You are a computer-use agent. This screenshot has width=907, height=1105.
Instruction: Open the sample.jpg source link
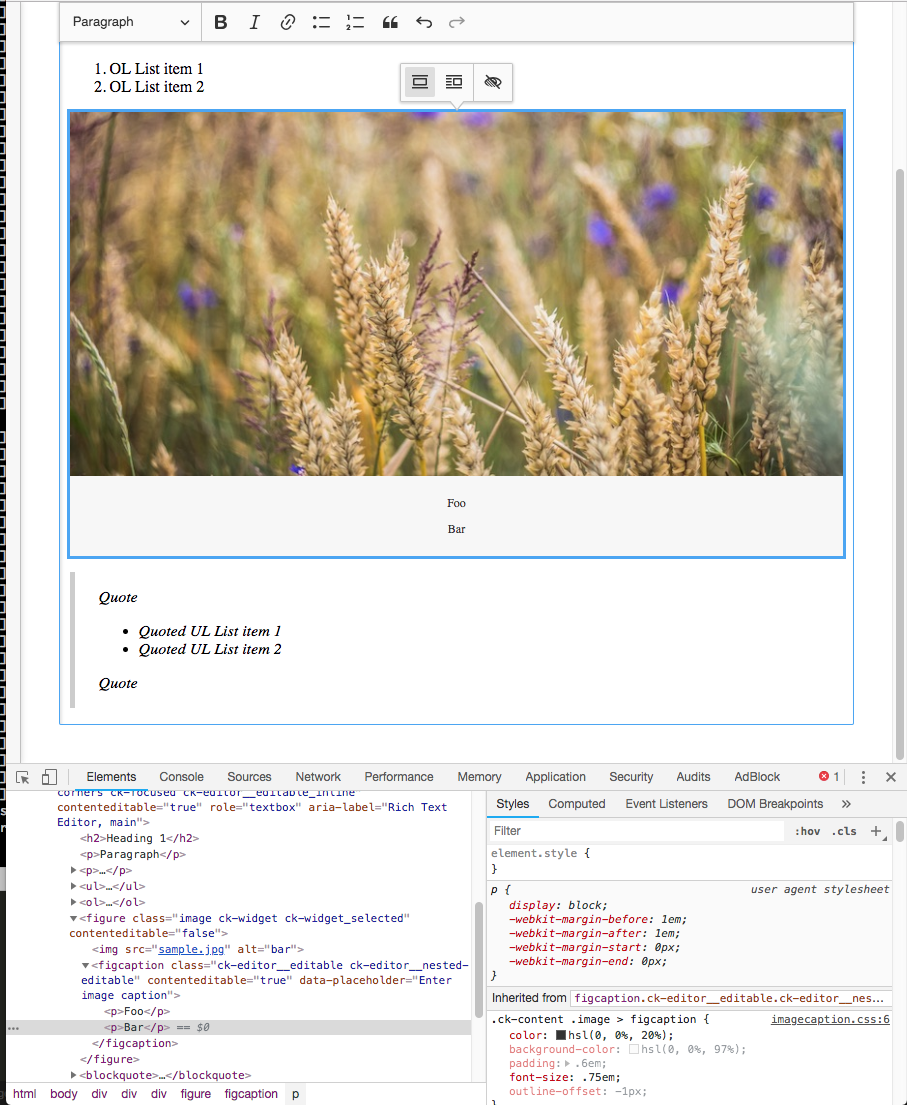(x=190, y=949)
